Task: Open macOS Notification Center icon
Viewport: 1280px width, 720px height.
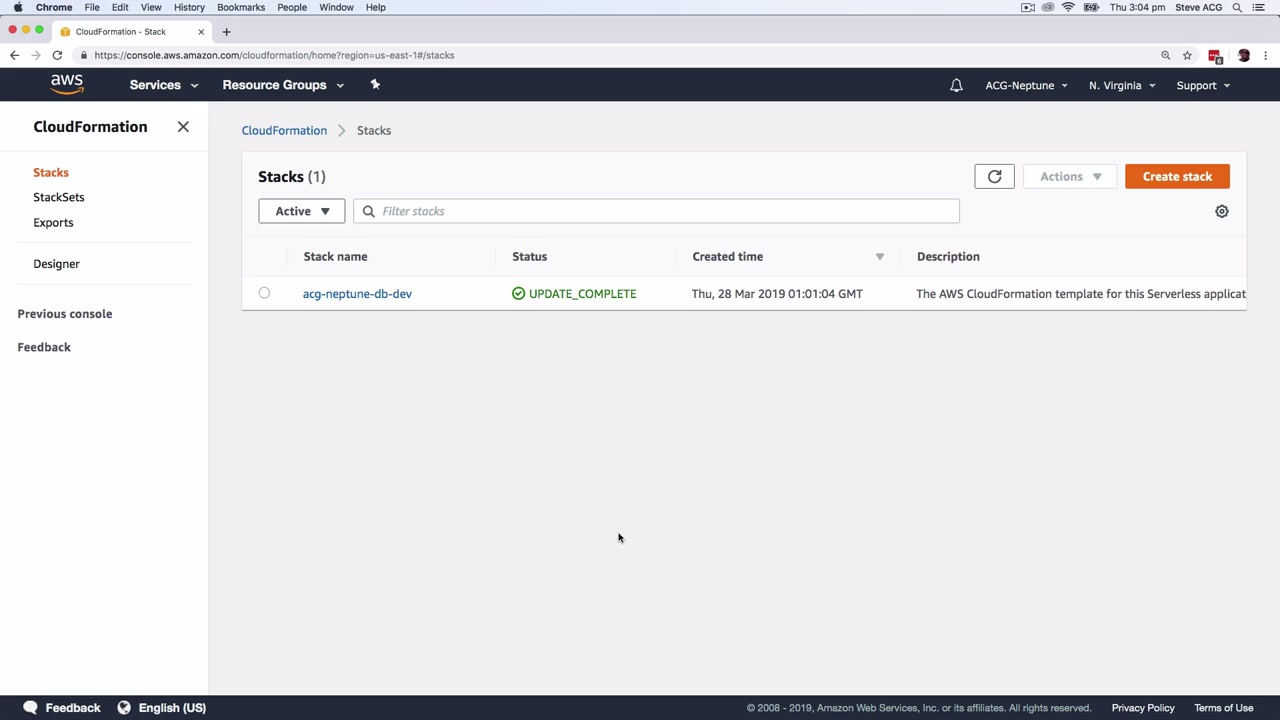Action: point(1261,7)
